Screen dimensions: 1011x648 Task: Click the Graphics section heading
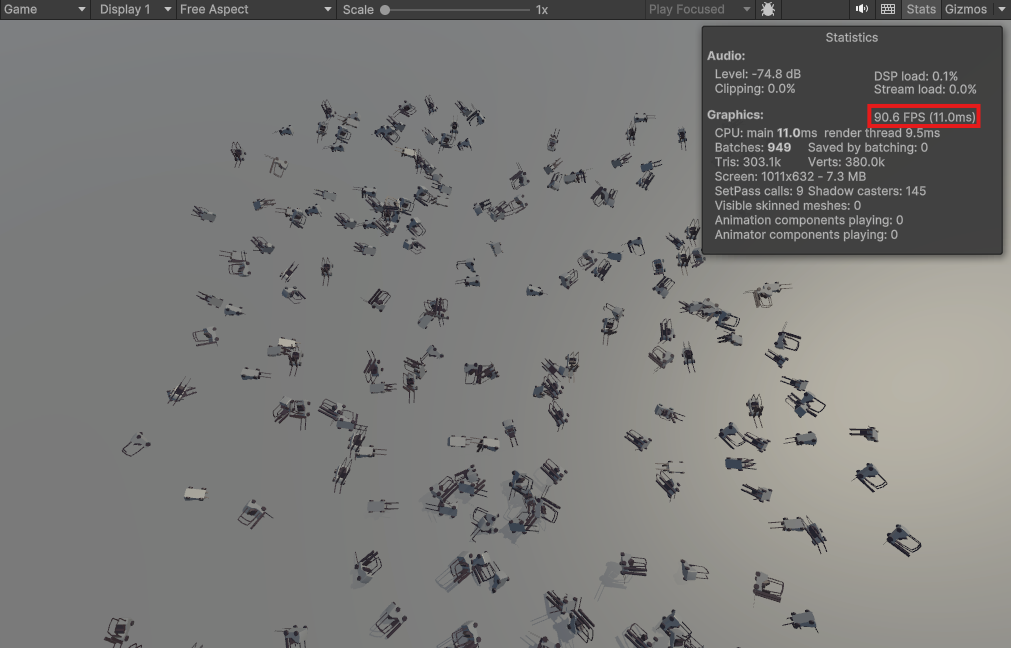[735, 115]
